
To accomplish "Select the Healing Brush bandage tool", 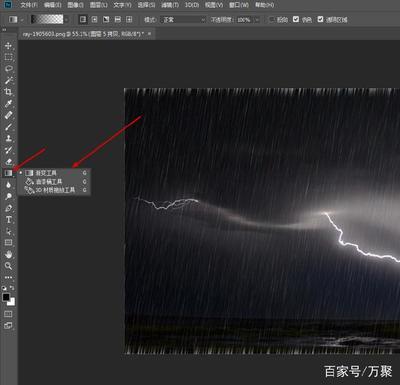I will tap(9, 115).
